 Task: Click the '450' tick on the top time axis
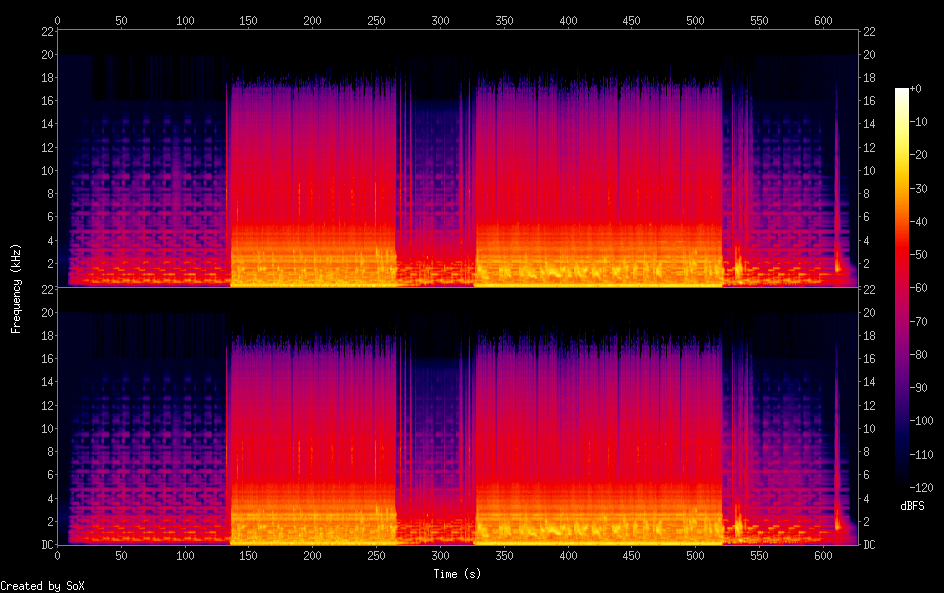tap(632, 20)
